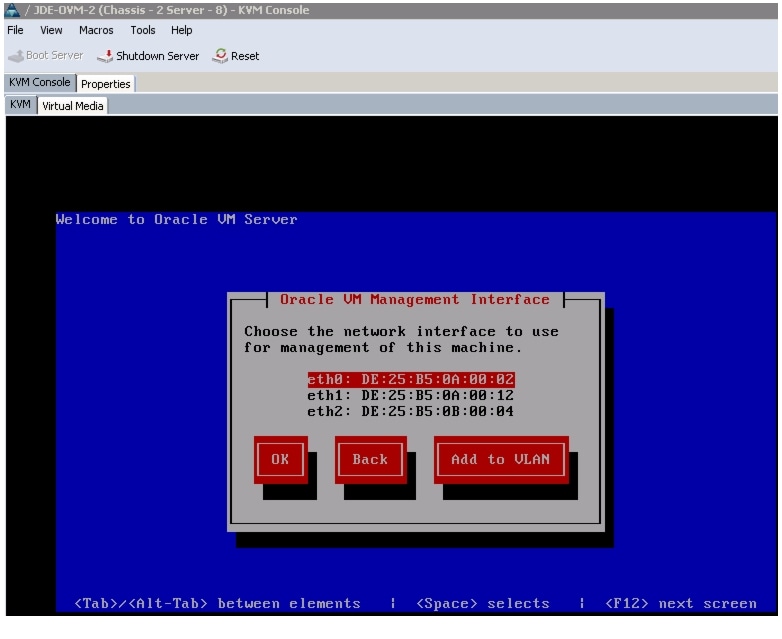Click the Welcome to Oracle VM Server heading
The image size is (782, 639).
pyautogui.click(x=177, y=219)
